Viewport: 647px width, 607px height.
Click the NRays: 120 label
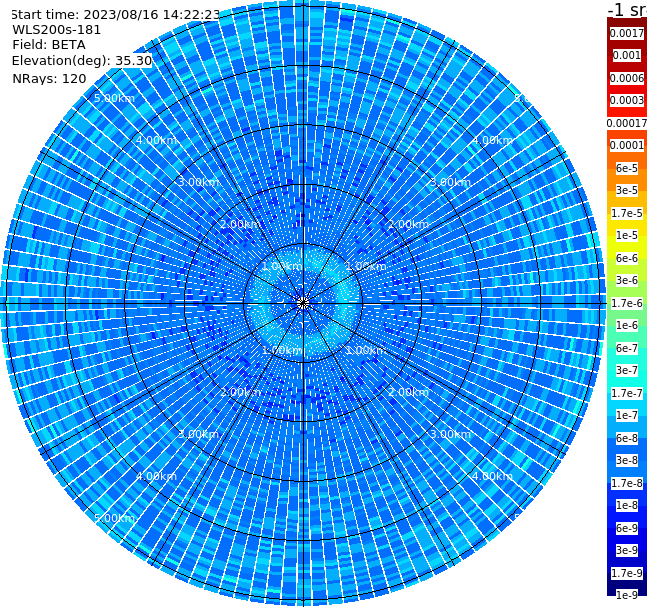[x=49, y=78]
